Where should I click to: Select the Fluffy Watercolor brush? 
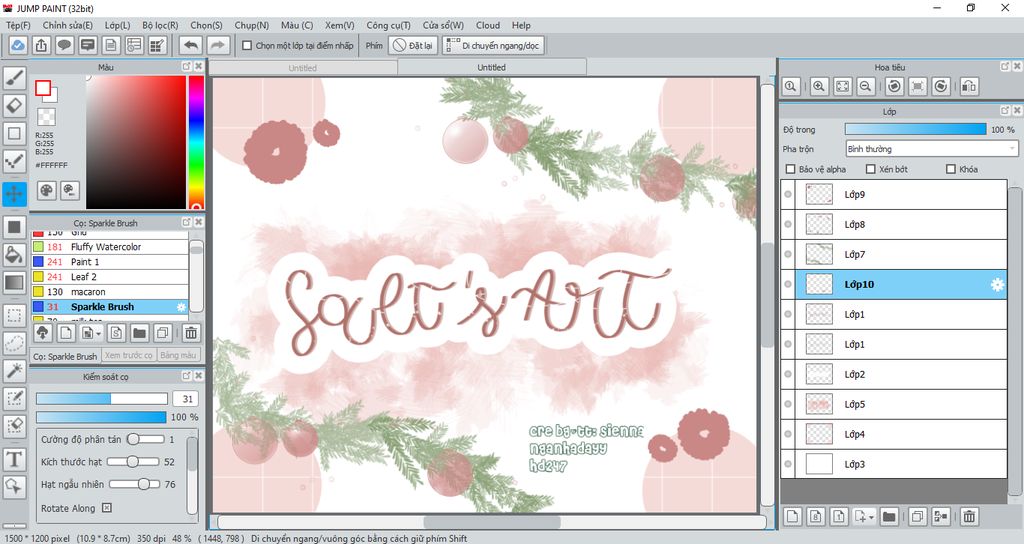[110, 247]
